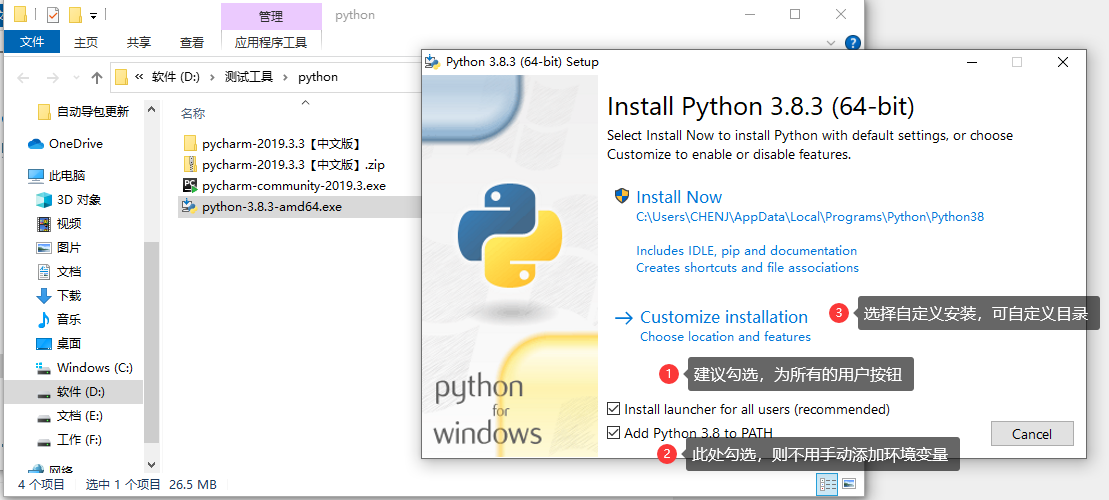1109x500 pixels.
Task: Expand breadcrumb arrow after 软件 (D:)
Action: click(x=213, y=77)
